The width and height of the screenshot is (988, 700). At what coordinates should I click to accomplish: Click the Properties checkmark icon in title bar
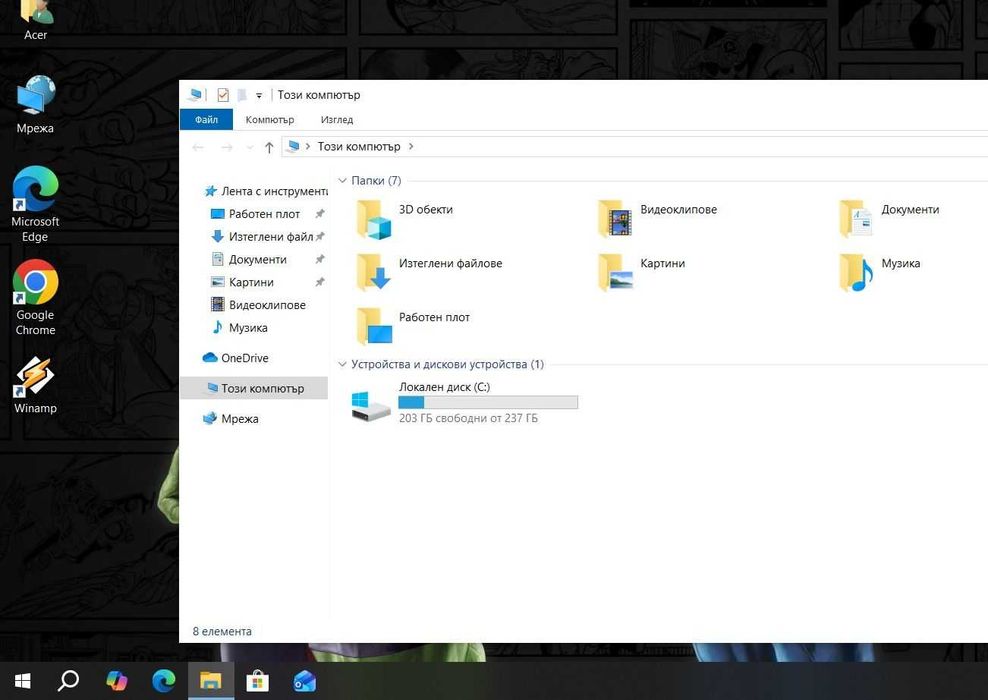[223, 95]
